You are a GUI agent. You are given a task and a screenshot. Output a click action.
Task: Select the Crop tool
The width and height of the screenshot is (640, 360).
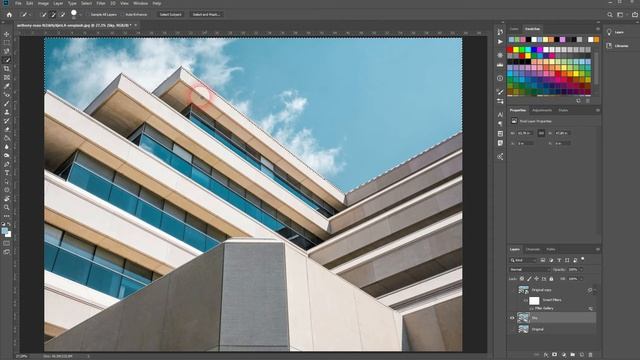[x=7, y=69]
